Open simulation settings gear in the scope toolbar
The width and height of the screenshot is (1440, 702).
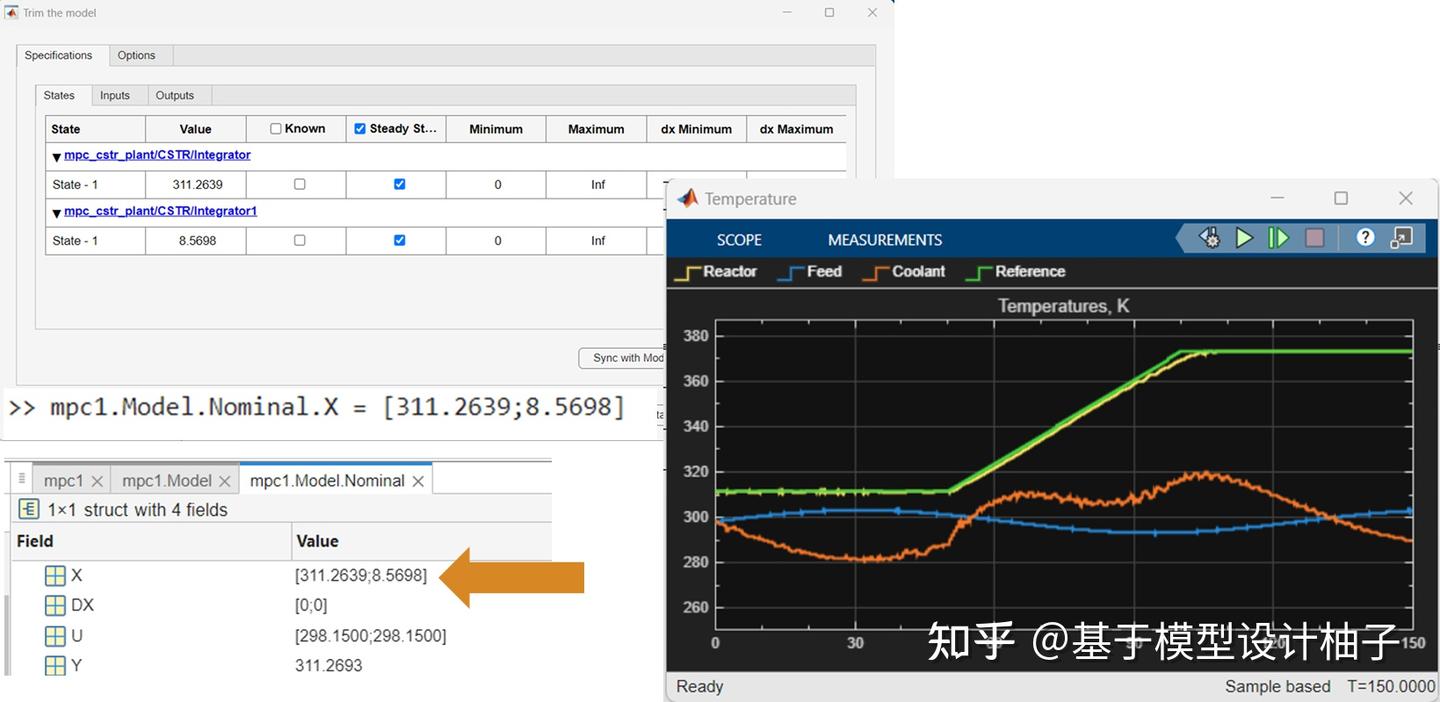point(1209,238)
